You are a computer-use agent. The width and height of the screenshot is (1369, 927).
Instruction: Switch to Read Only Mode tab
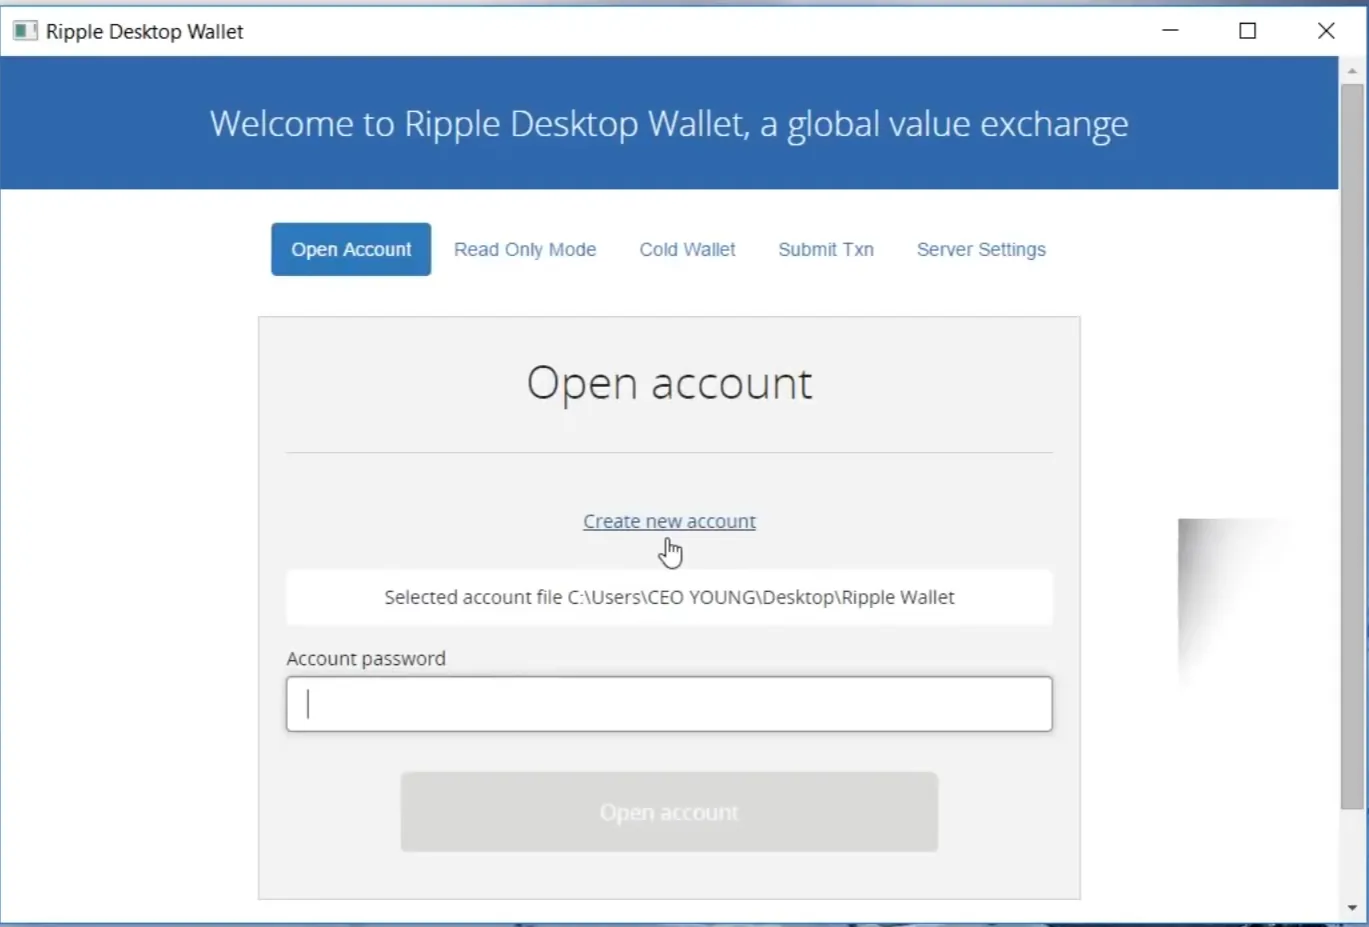pyautogui.click(x=525, y=249)
